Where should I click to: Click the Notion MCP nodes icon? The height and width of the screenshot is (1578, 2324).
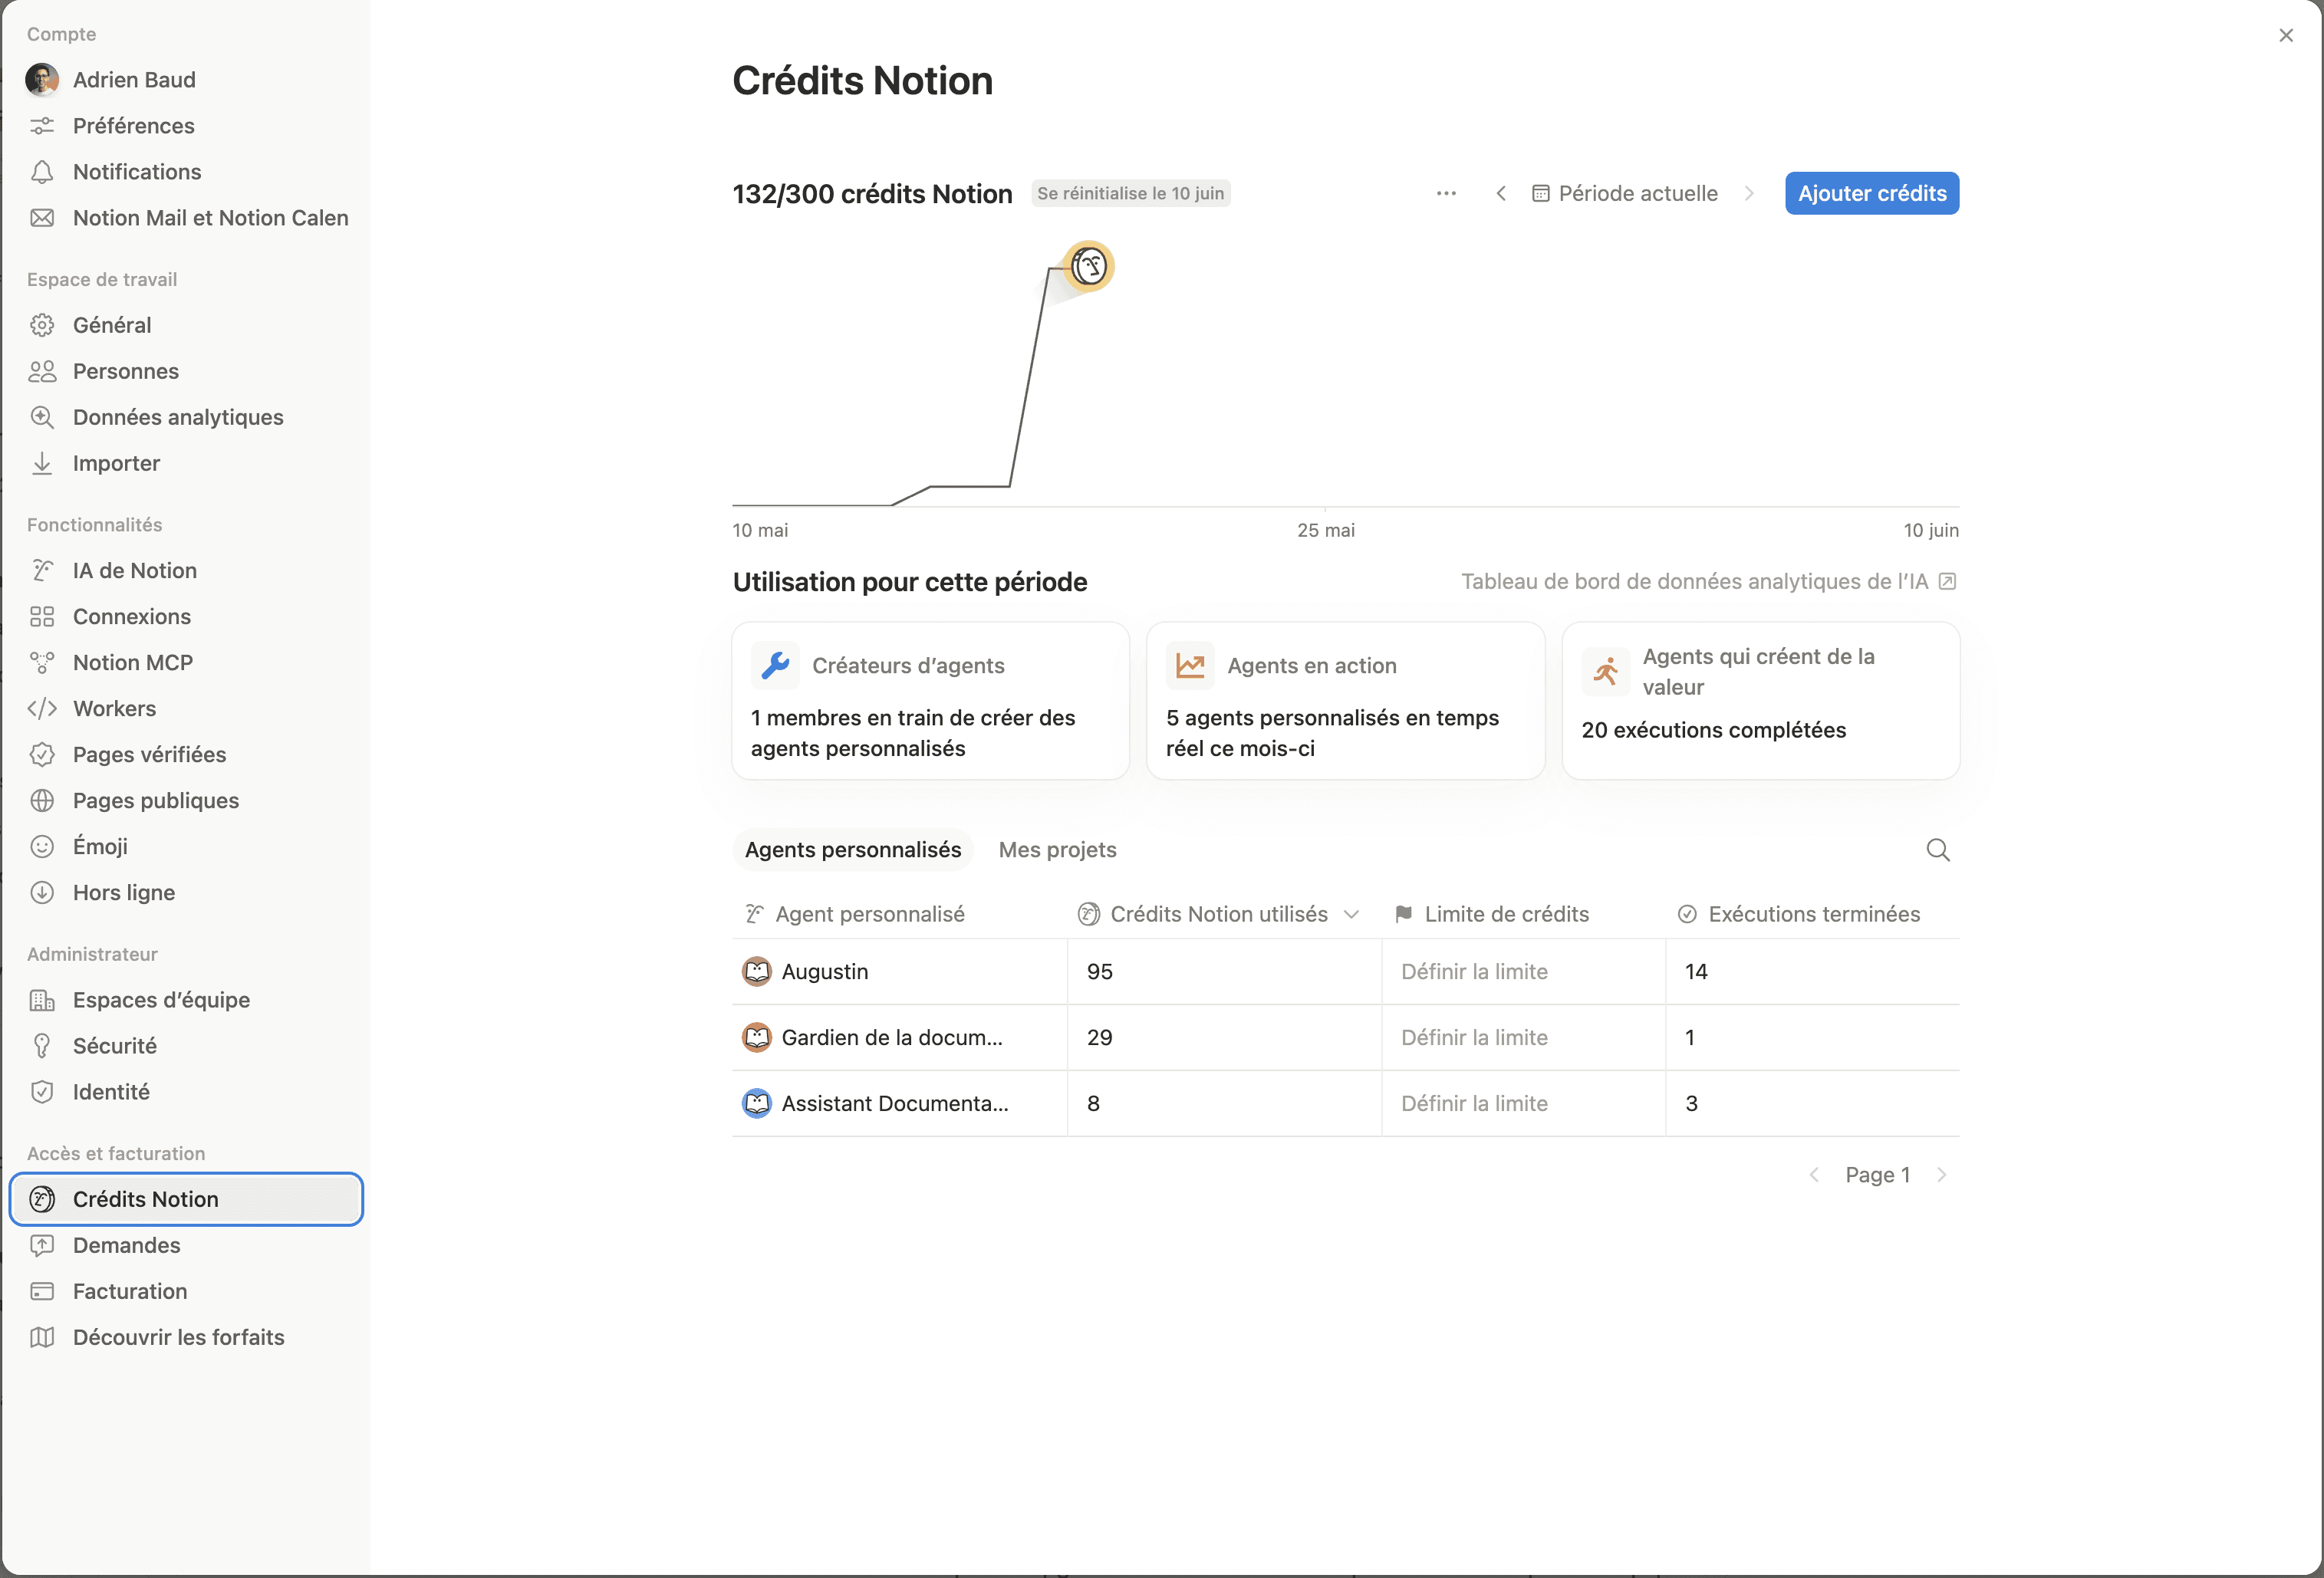(x=42, y=662)
